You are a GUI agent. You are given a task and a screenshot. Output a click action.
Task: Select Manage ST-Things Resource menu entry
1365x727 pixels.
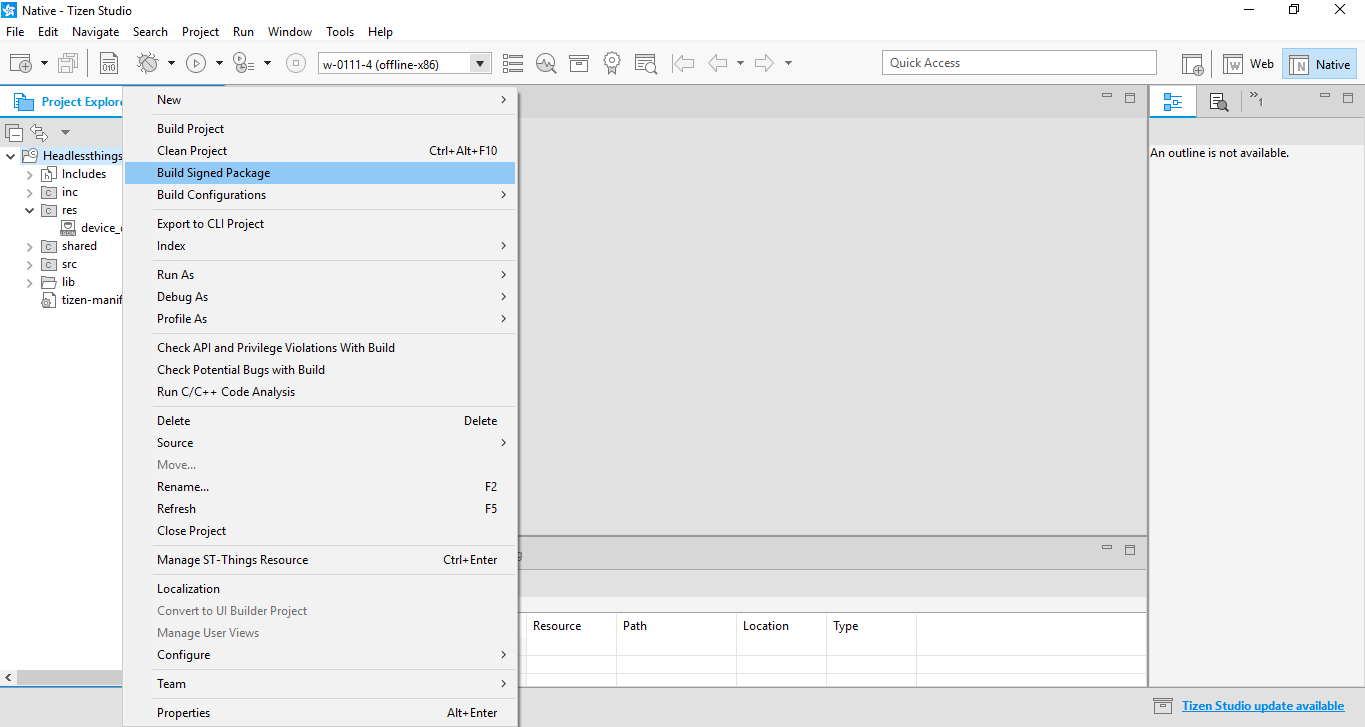[x=232, y=560]
